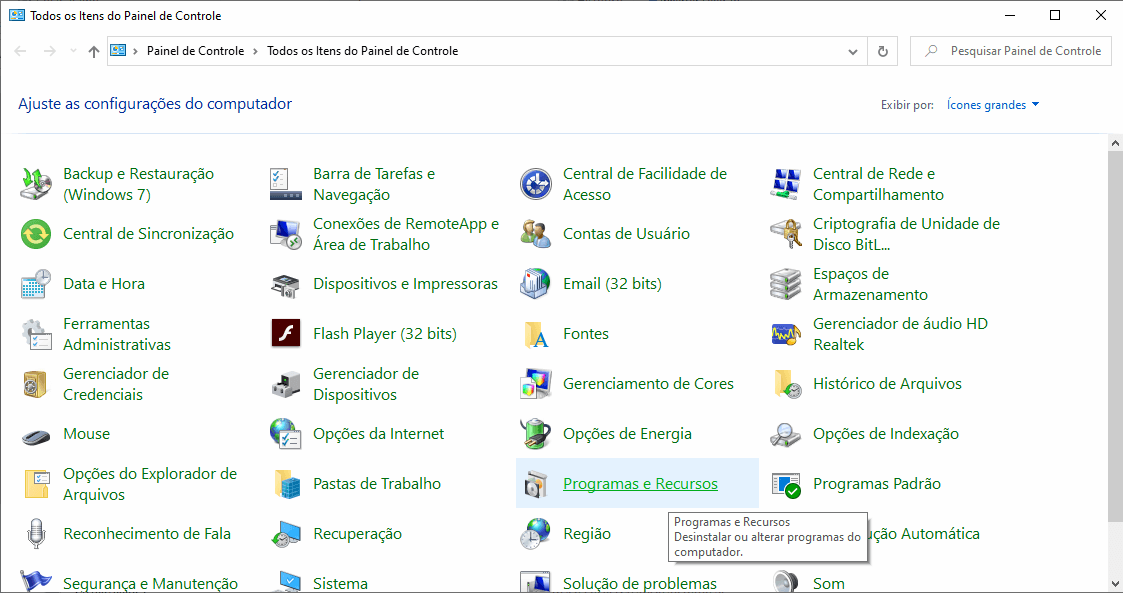
Task: Click the Mouse icon
Action: click(36, 435)
